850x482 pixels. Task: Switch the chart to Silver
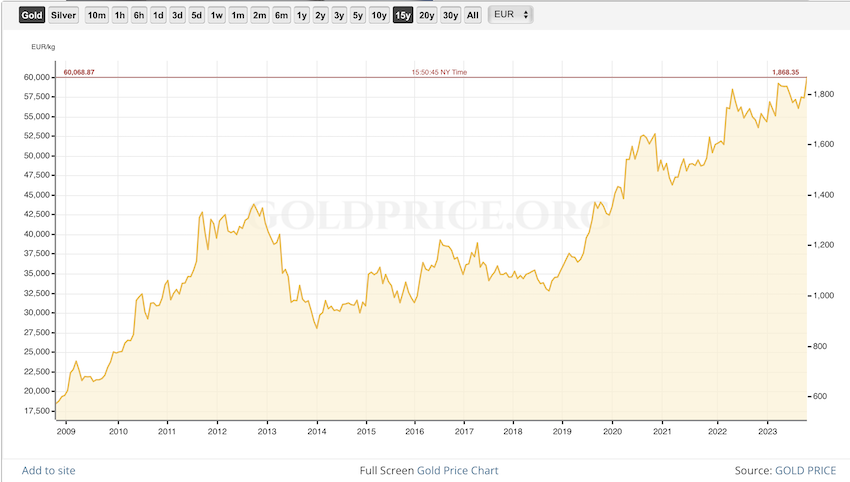tap(63, 15)
